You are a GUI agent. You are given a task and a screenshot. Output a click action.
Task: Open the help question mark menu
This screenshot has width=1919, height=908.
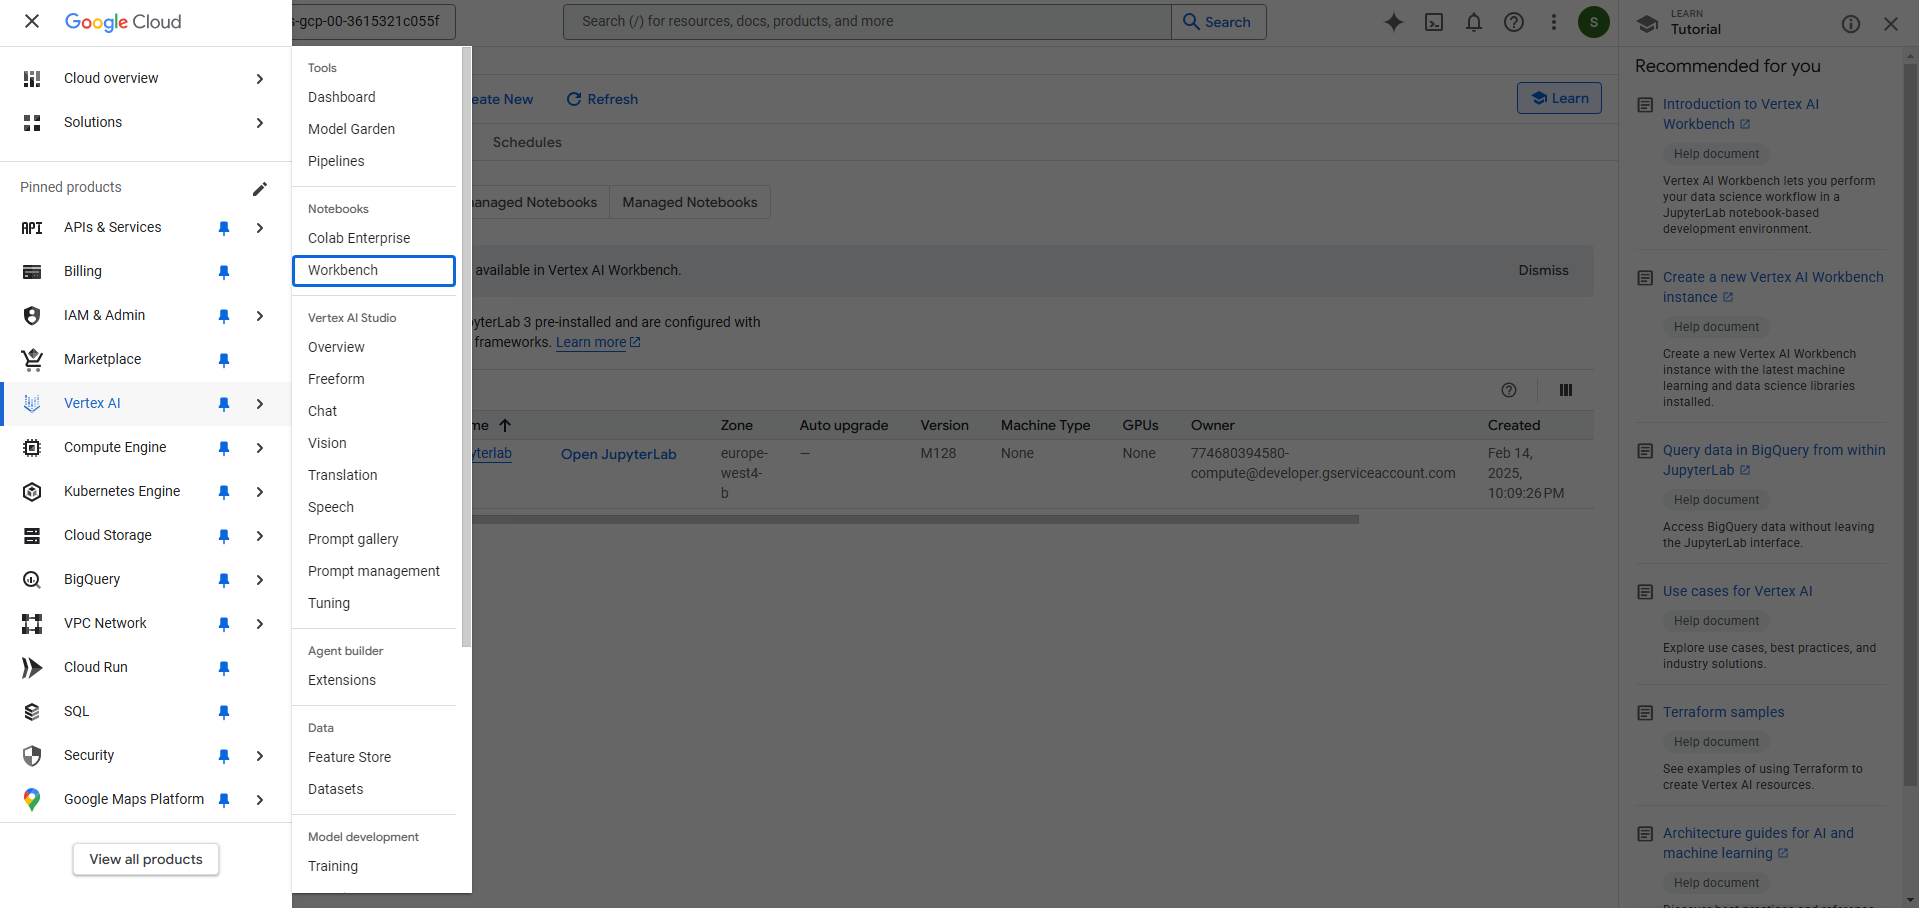[x=1514, y=22]
